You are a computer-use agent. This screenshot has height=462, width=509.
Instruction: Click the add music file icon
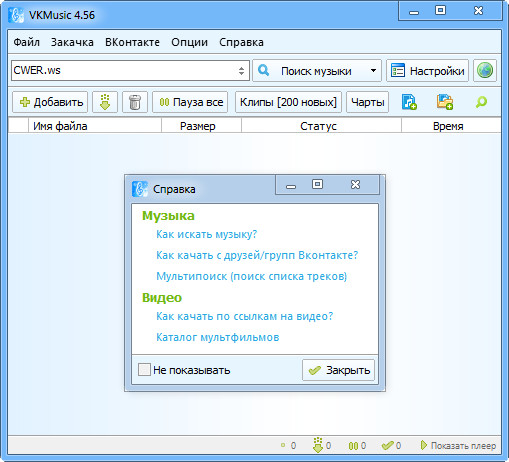click(x=409, y=102)
